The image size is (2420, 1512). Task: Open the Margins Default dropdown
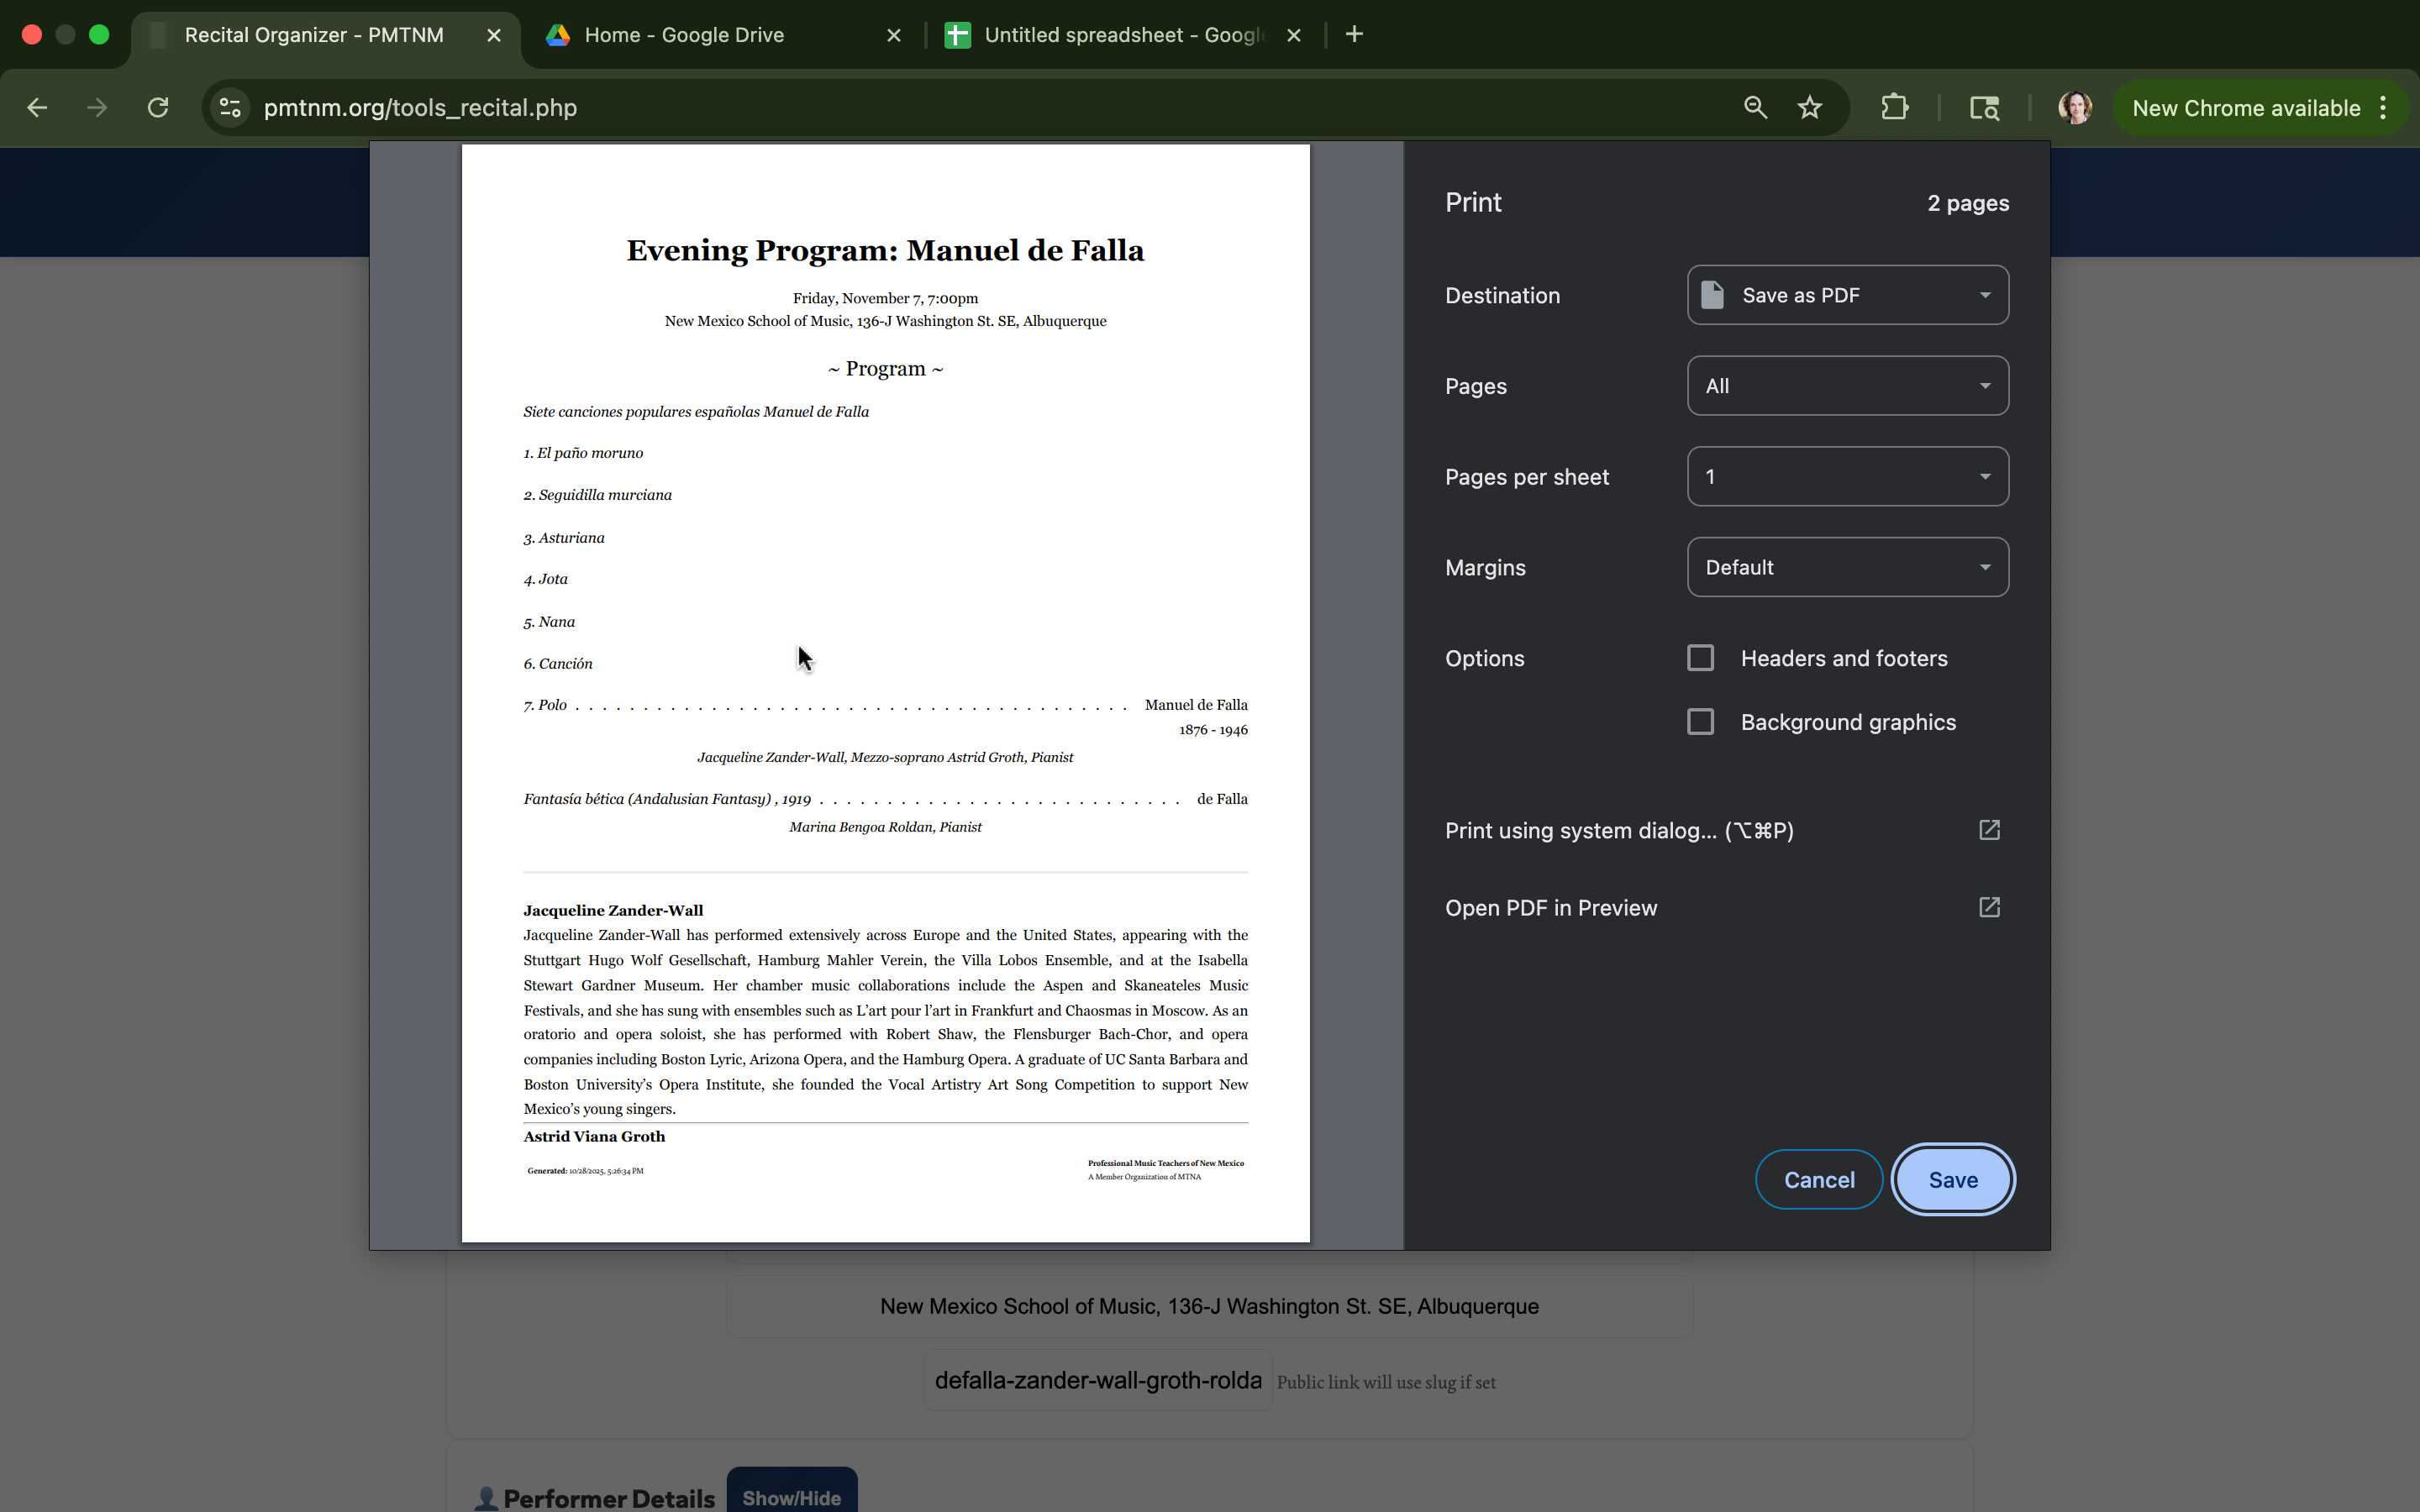click(1847, 567)
